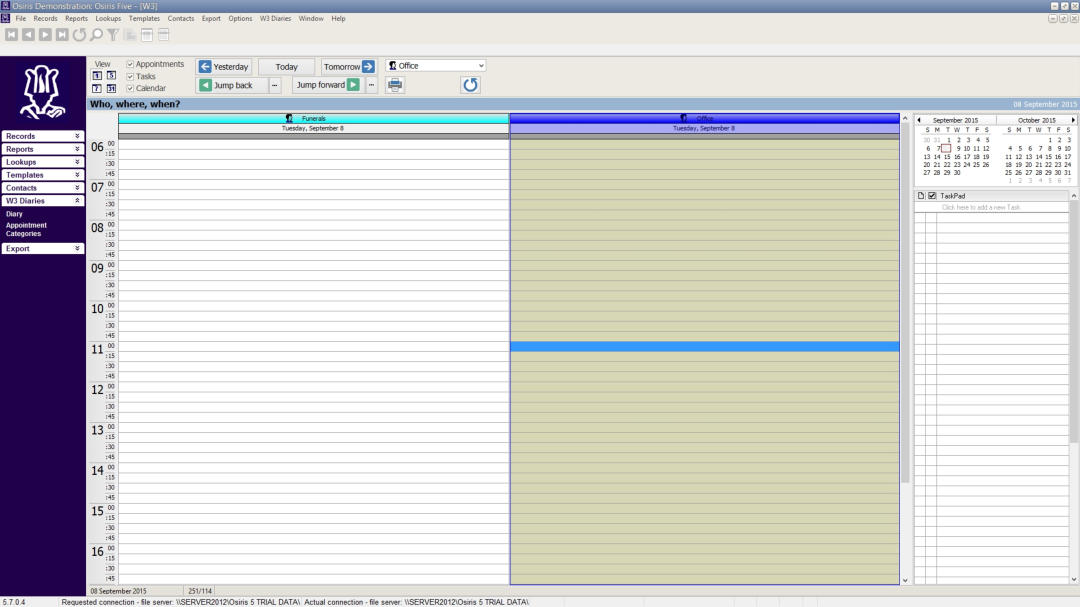Viewport: 1080px width, 607px height.
Task: Click the blue refresh arrow icon
Action: point(470,85)
